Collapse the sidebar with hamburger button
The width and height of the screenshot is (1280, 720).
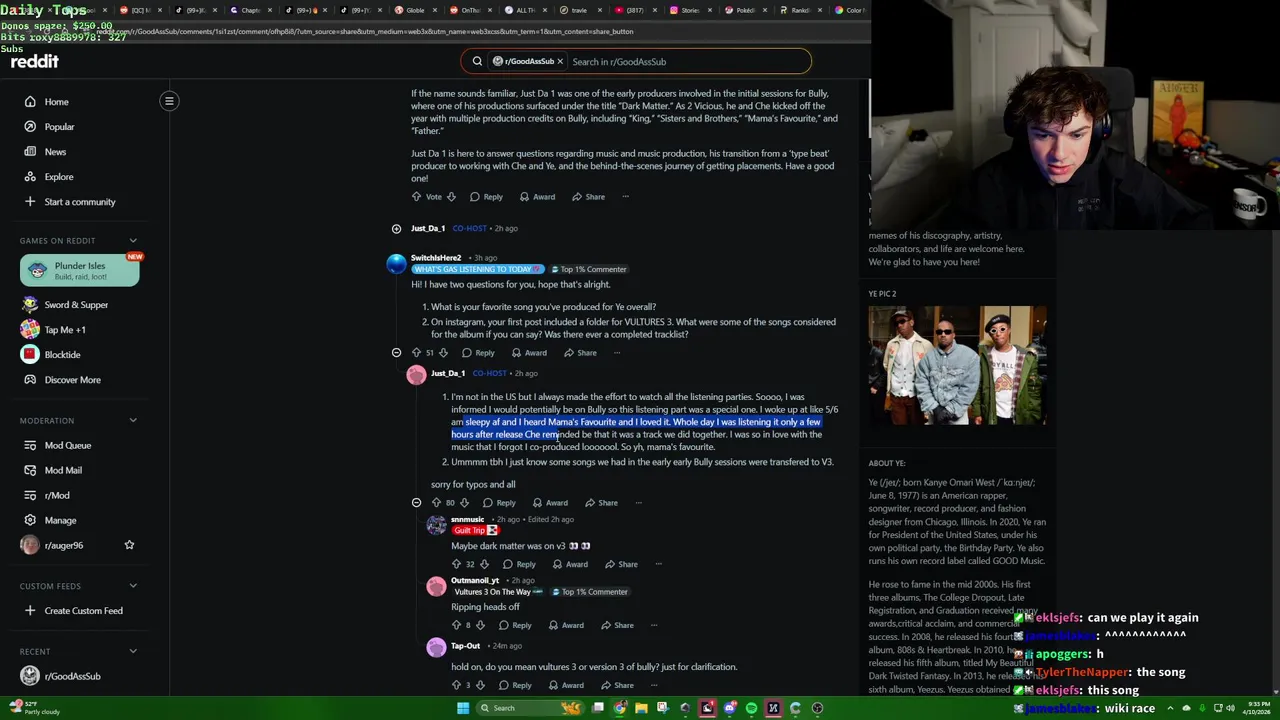[x=169, y=101]
